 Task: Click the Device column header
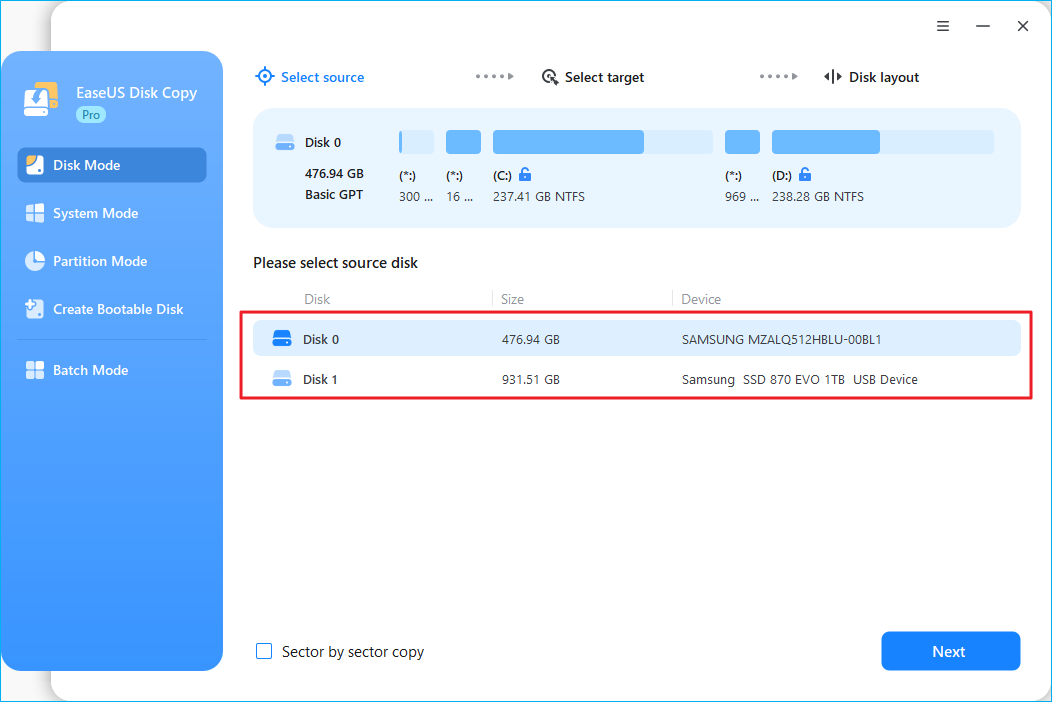(x=701, y=299)
